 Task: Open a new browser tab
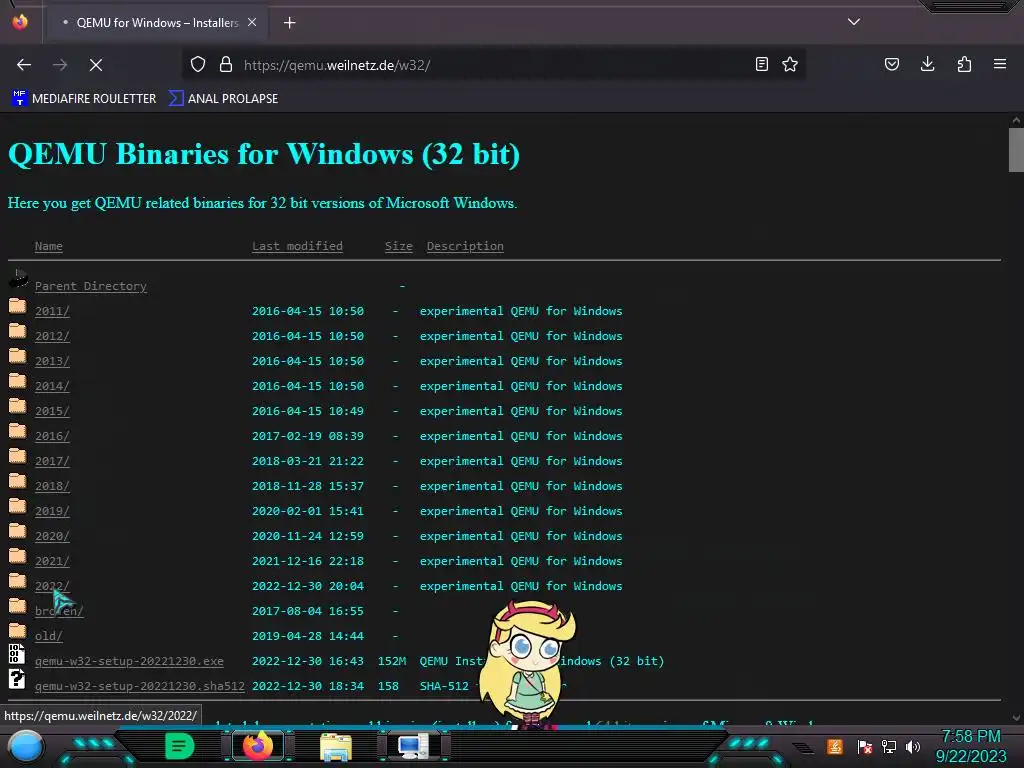pyautogui.click(x=290, y=23)
